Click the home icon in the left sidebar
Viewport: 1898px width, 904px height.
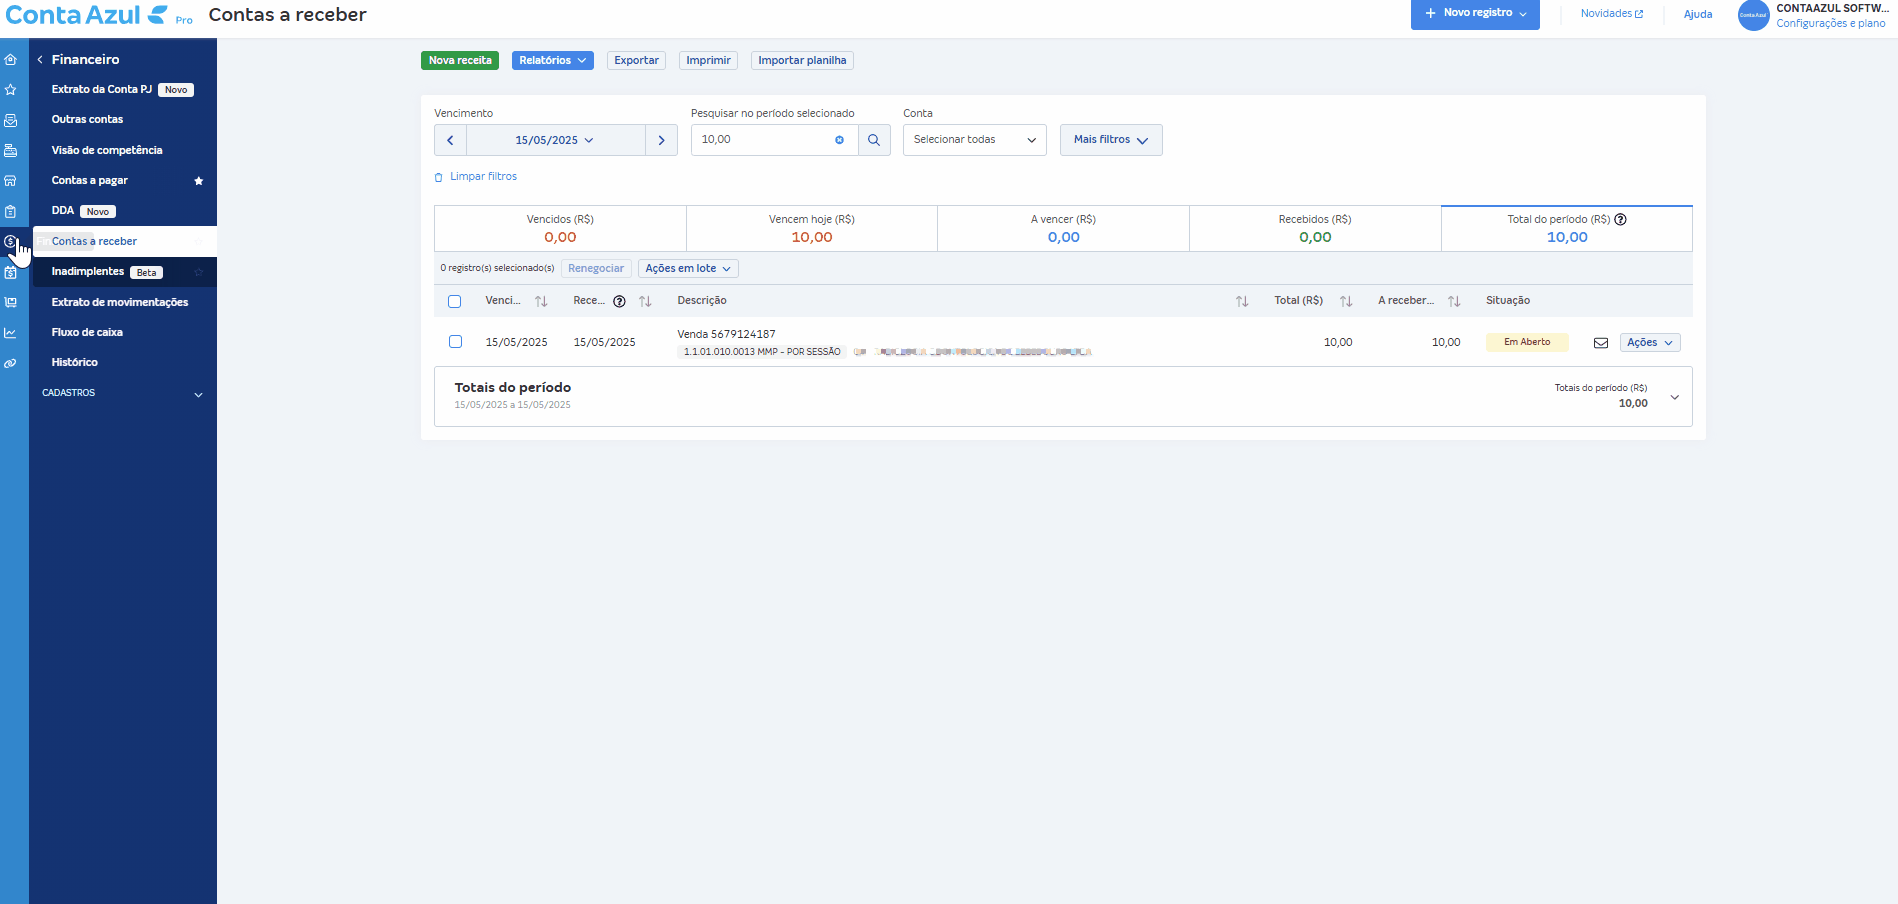[11, 59]
